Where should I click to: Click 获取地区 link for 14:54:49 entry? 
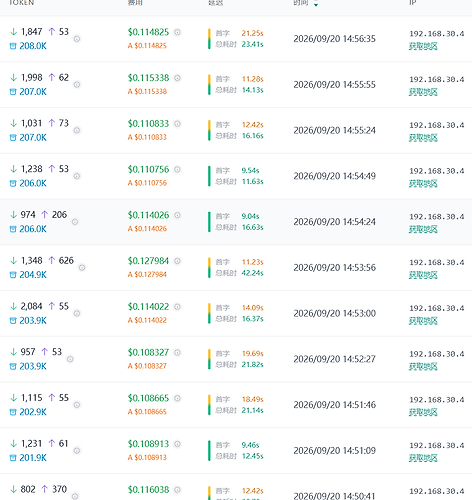[423, 183]
